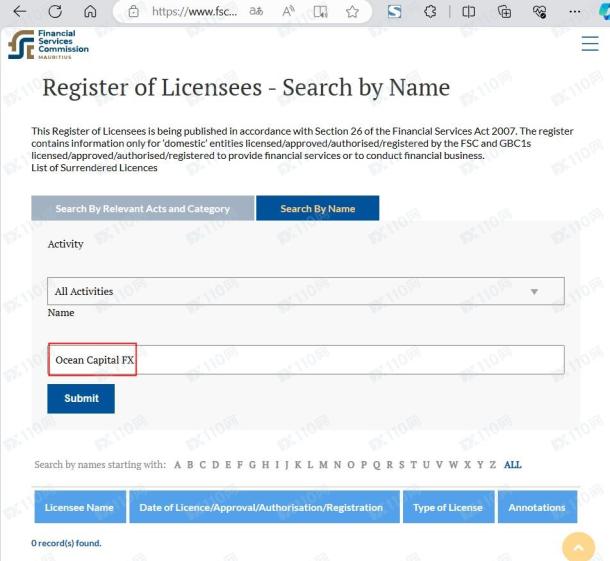Viewport: 610px width, 561px height.
Task: Select the Search By Name tab
Action: tap(317, 208)
